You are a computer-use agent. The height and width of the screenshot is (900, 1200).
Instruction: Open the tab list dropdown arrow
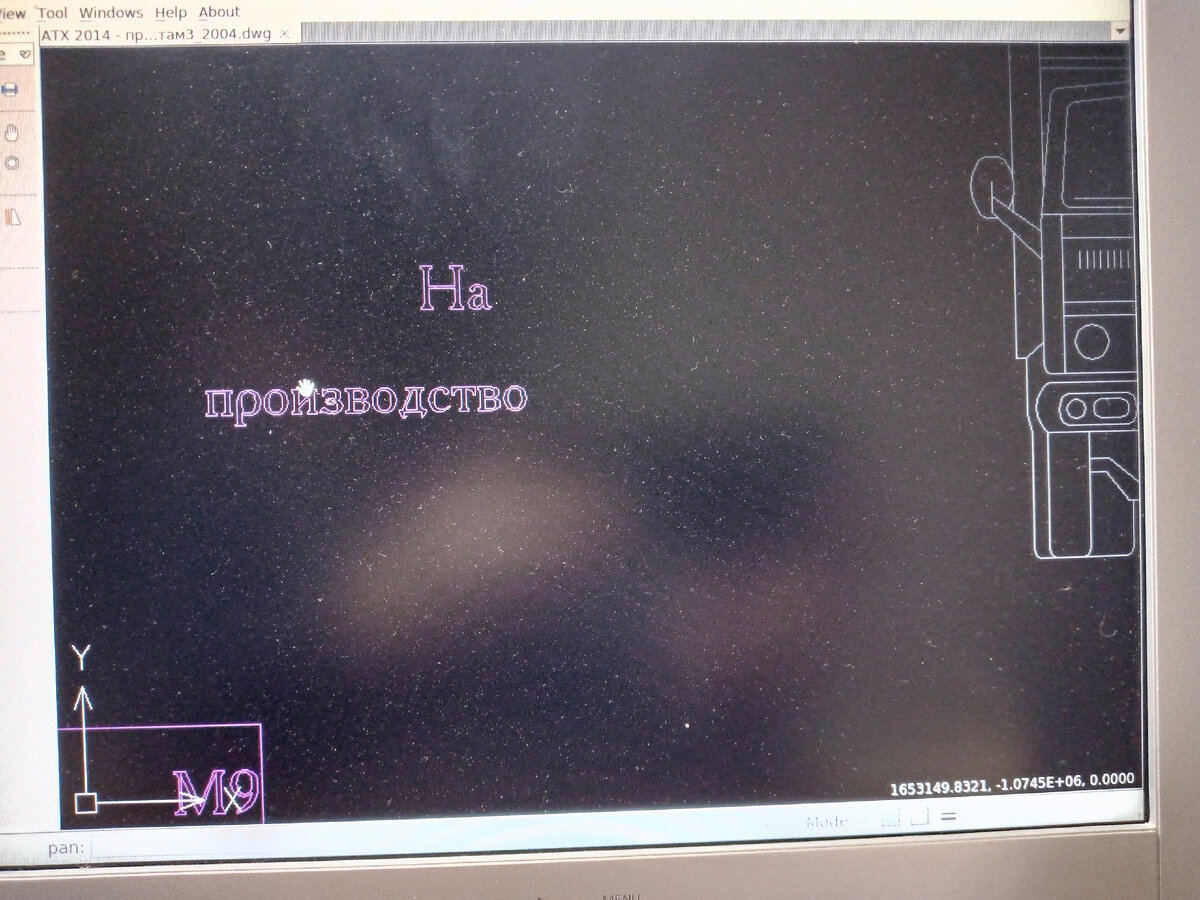[x=1121, y=32]
